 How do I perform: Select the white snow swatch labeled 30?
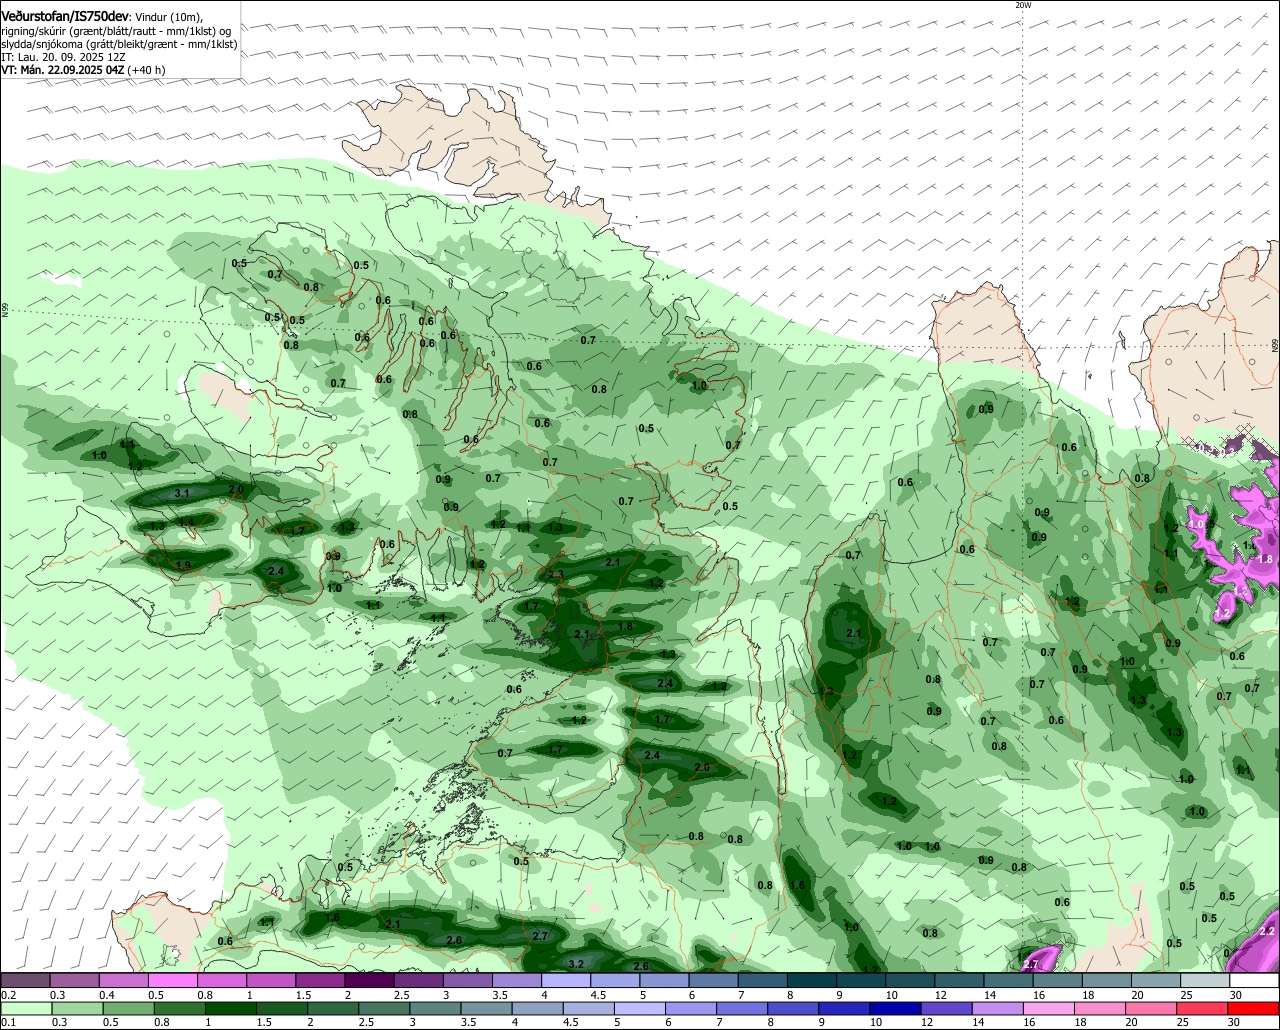pyautogui.click(x=1254, y=981)
